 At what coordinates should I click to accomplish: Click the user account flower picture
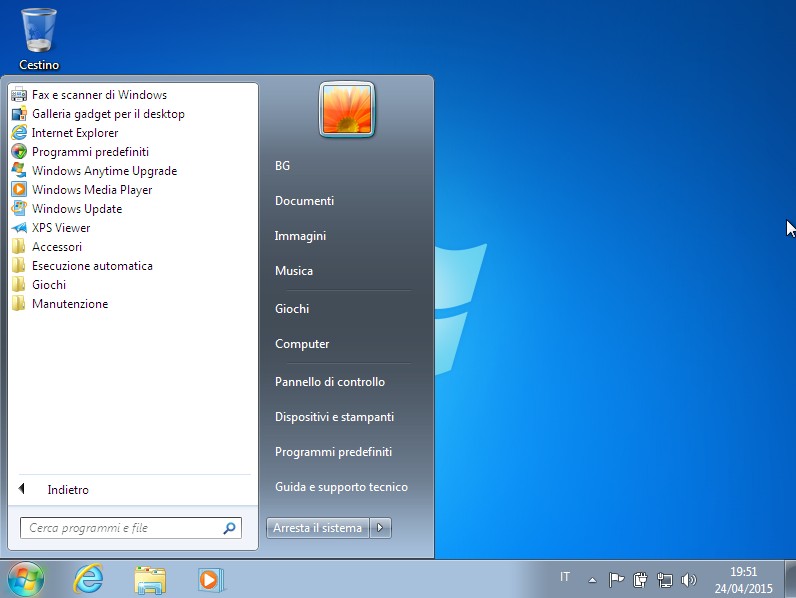[347, 110]
